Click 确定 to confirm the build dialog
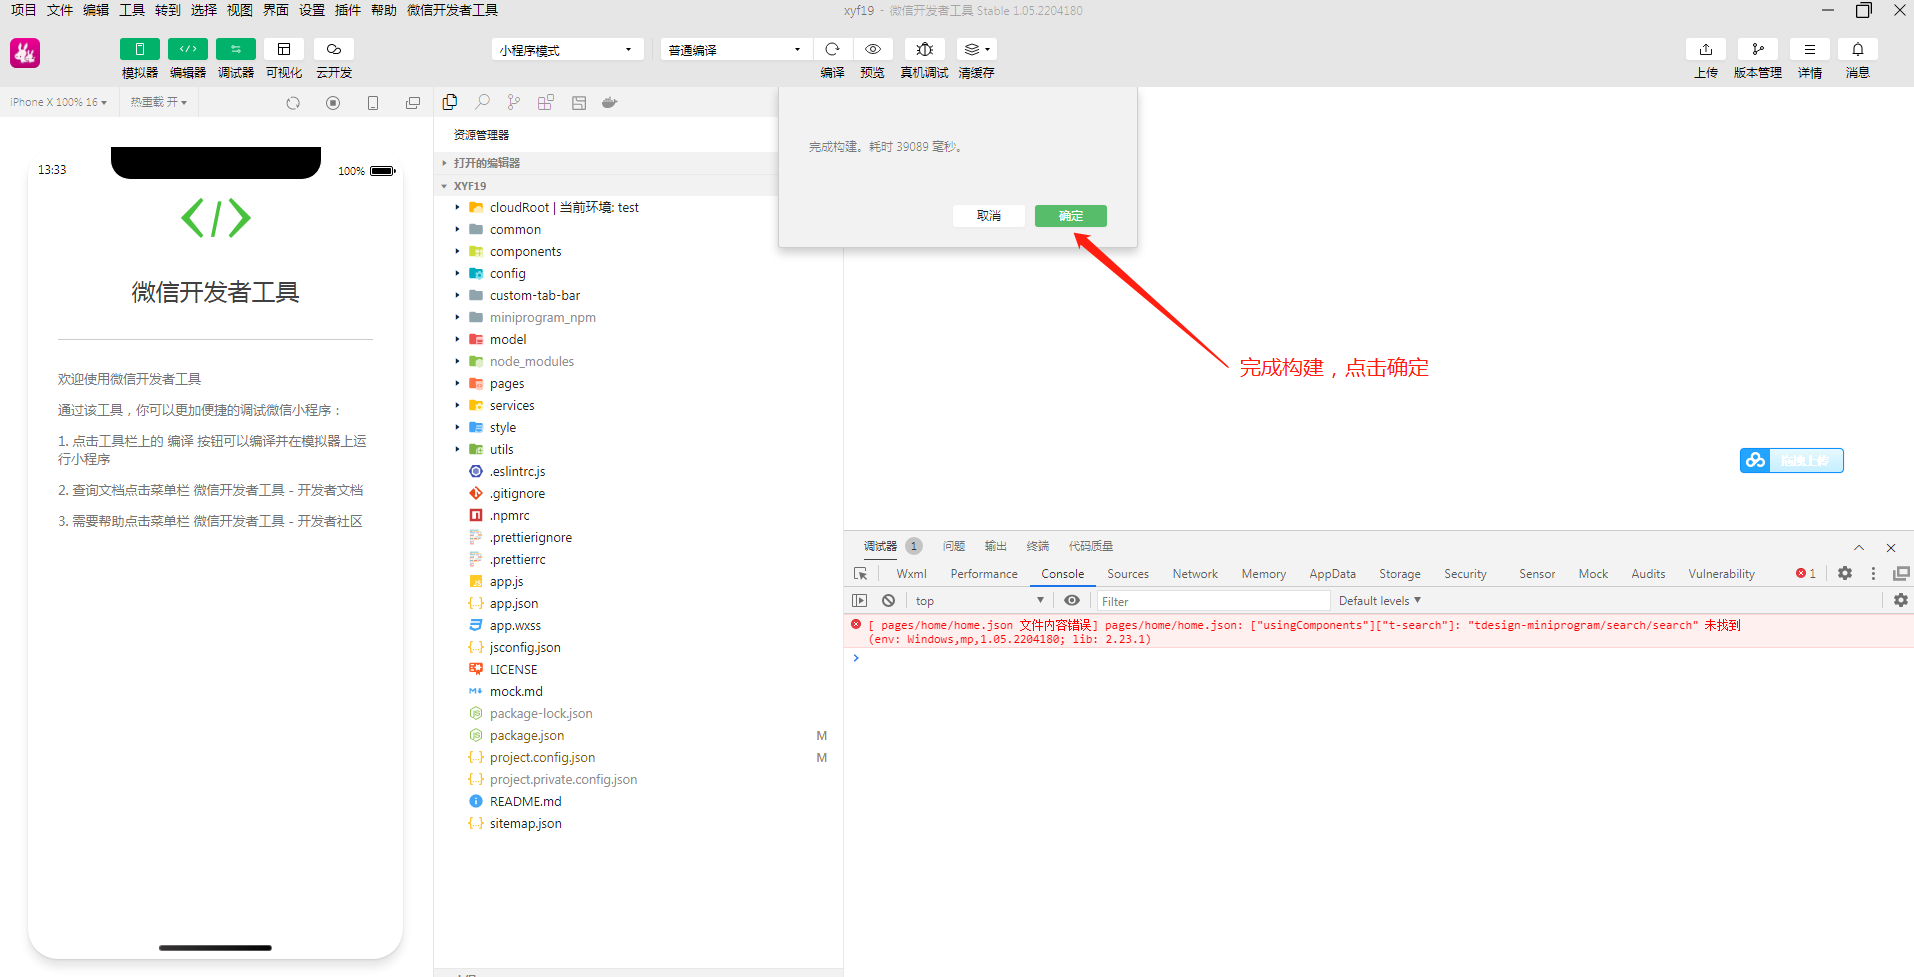 pos(1071,216)
